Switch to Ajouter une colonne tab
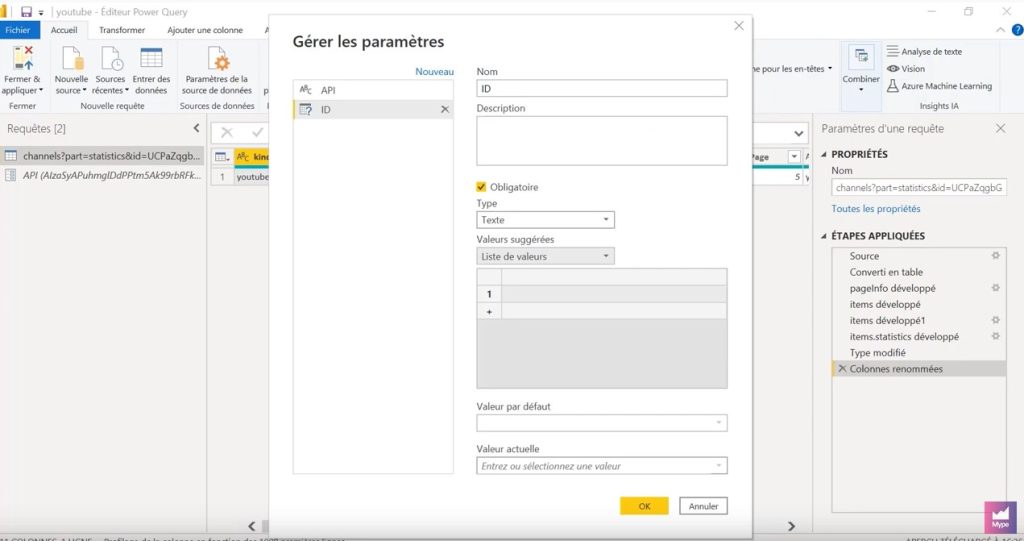1024x541 pixels. pos(204,30)
